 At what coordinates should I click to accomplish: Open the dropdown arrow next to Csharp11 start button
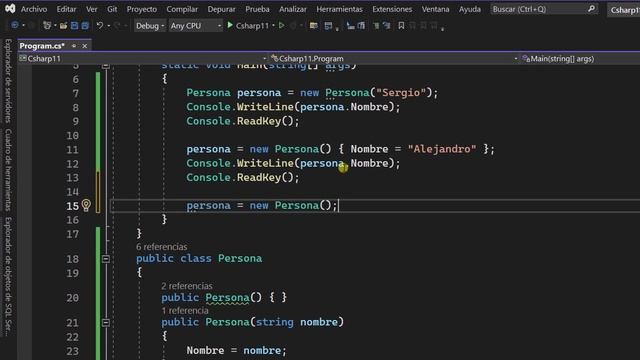(x=273, y=26)
